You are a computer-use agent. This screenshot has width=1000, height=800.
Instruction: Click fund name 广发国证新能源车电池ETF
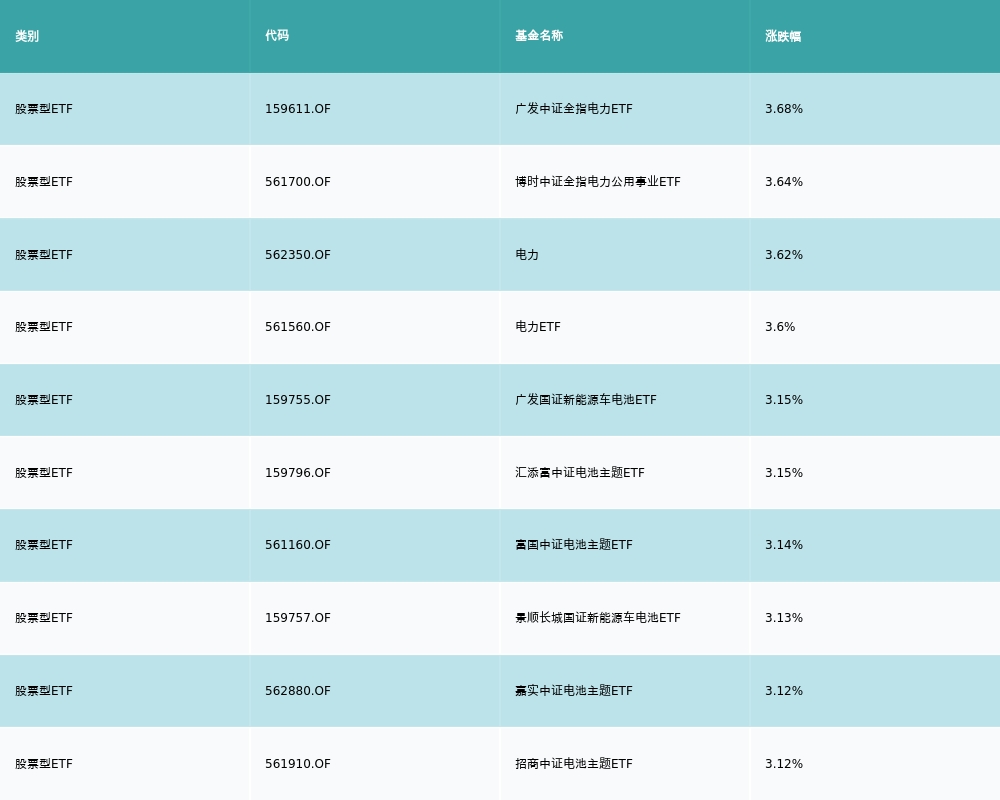point(585,400)
